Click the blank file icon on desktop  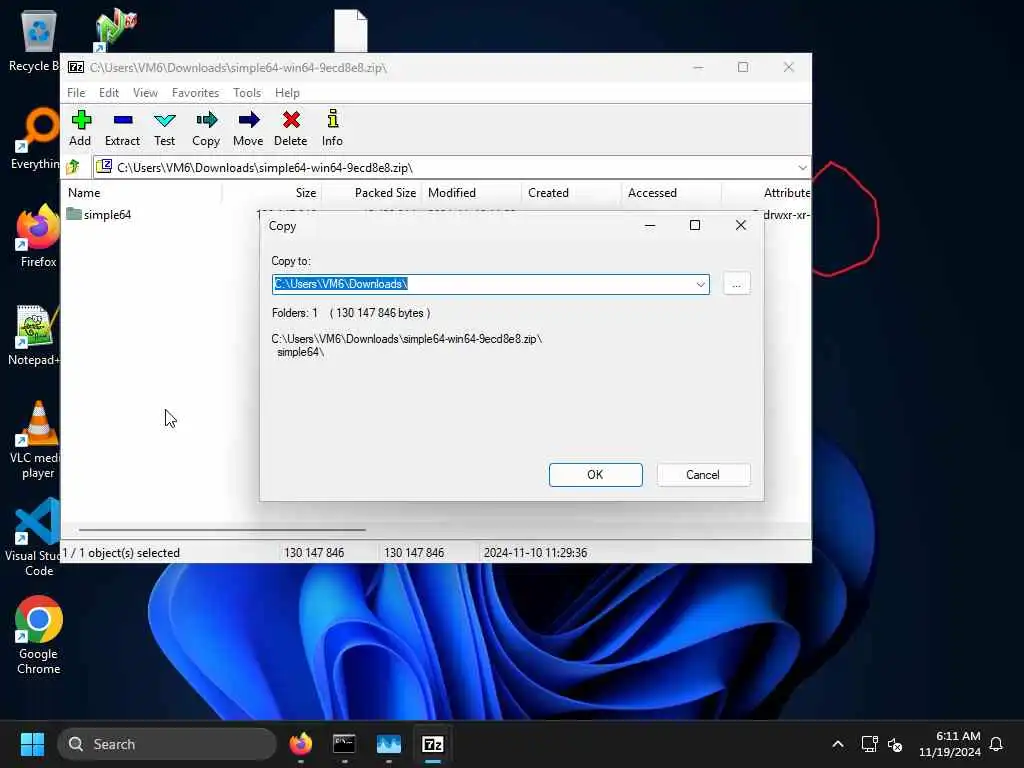[x=351, y=30]
